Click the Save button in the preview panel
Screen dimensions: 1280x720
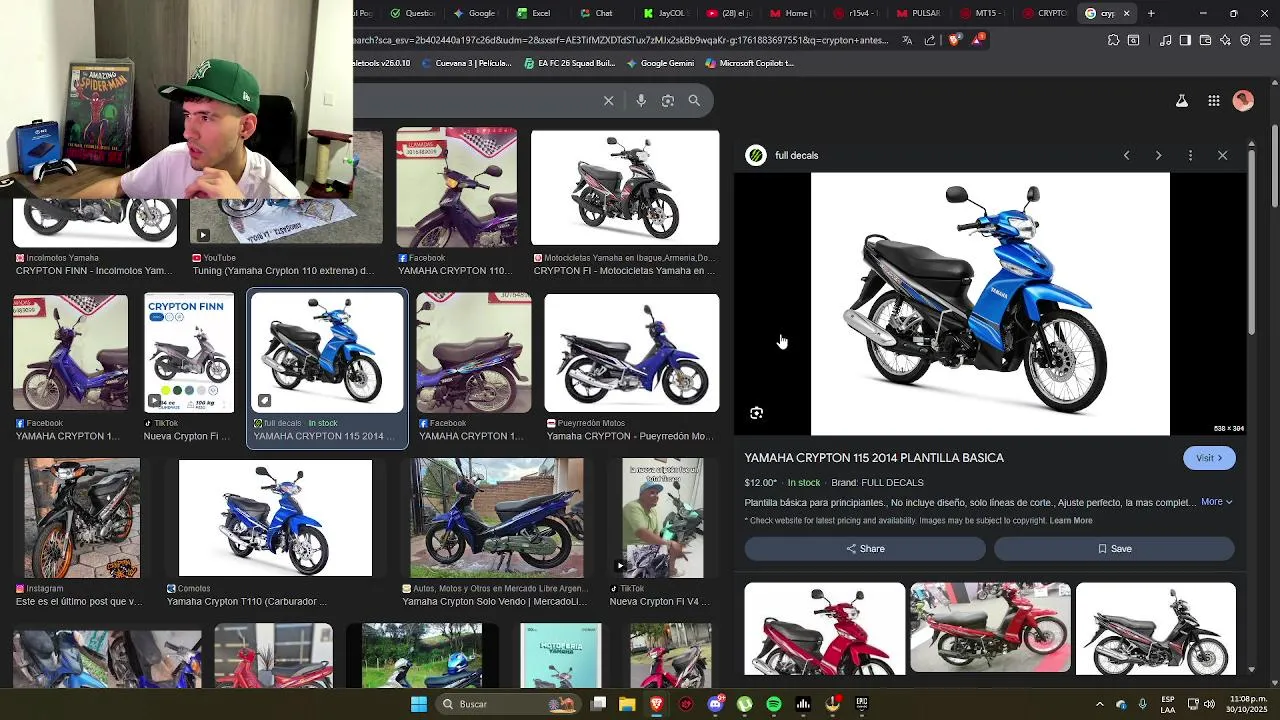(x=1114, y=549)
